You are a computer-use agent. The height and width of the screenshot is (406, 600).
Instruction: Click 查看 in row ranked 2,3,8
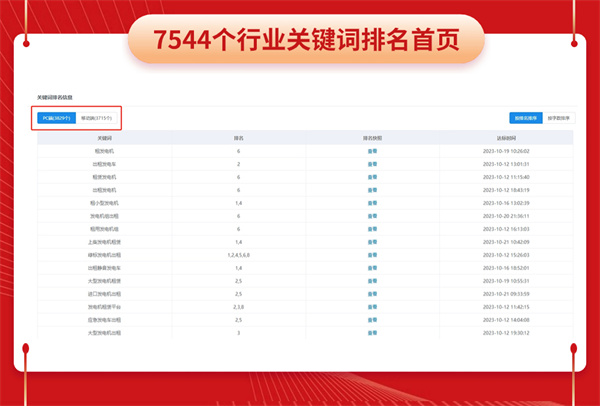click(x=372, y=306)
